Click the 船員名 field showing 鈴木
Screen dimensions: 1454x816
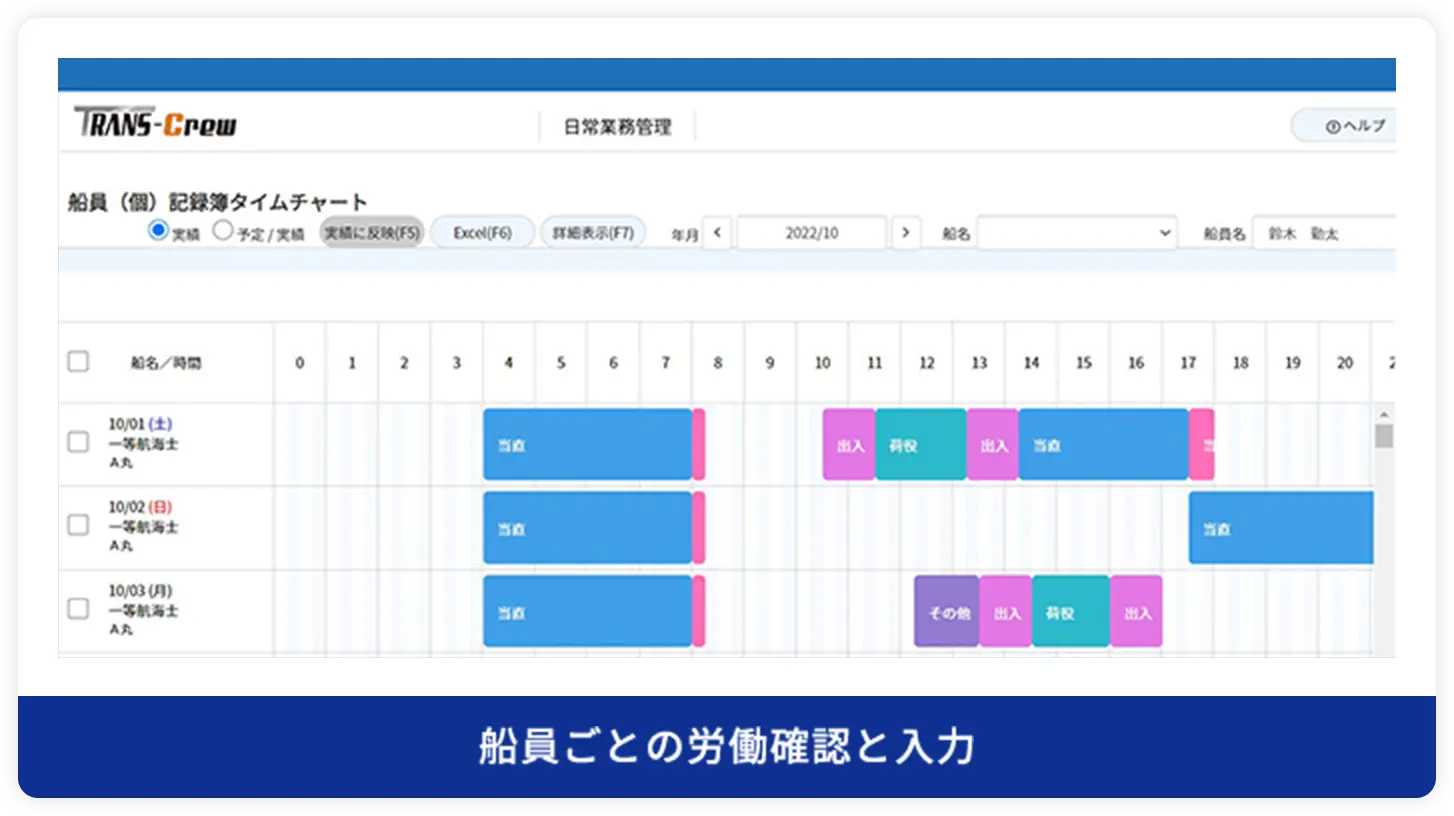pyautogui.click(x=1324, y=233)
